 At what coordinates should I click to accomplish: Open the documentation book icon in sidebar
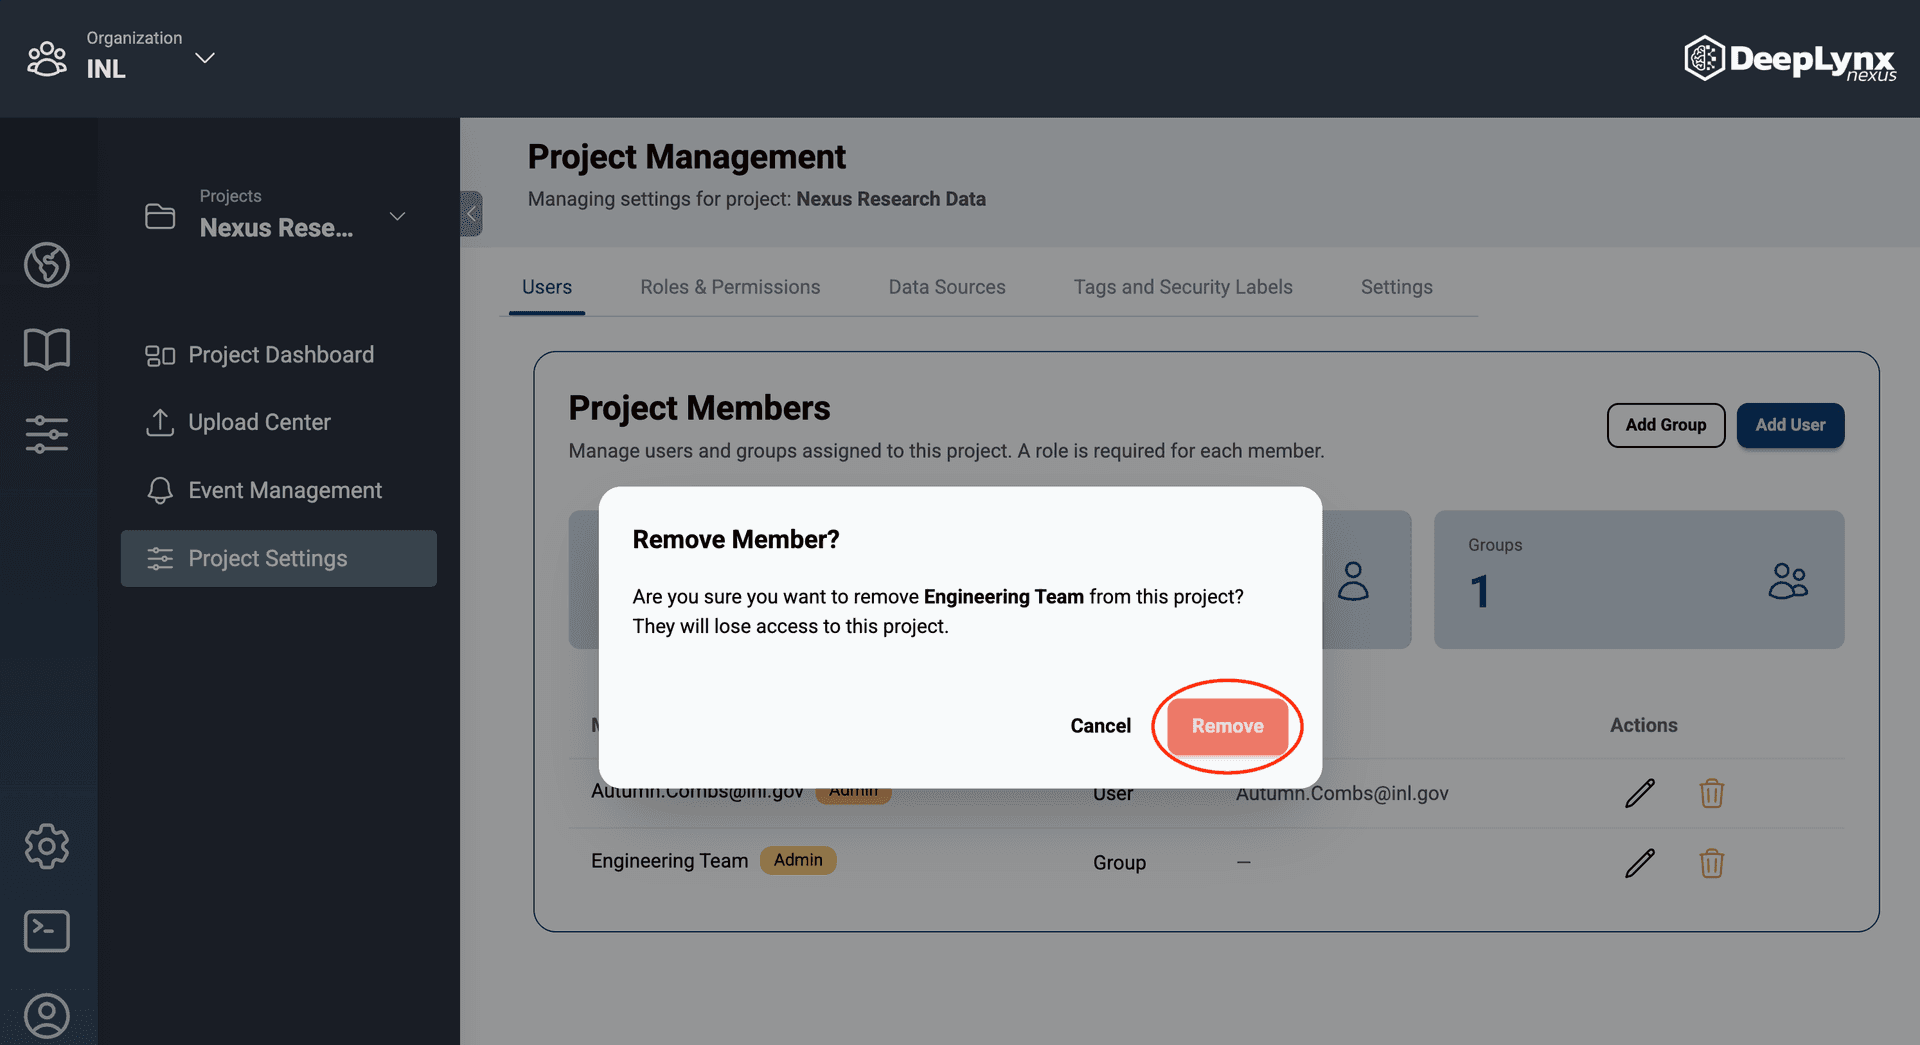coord(46,348)
